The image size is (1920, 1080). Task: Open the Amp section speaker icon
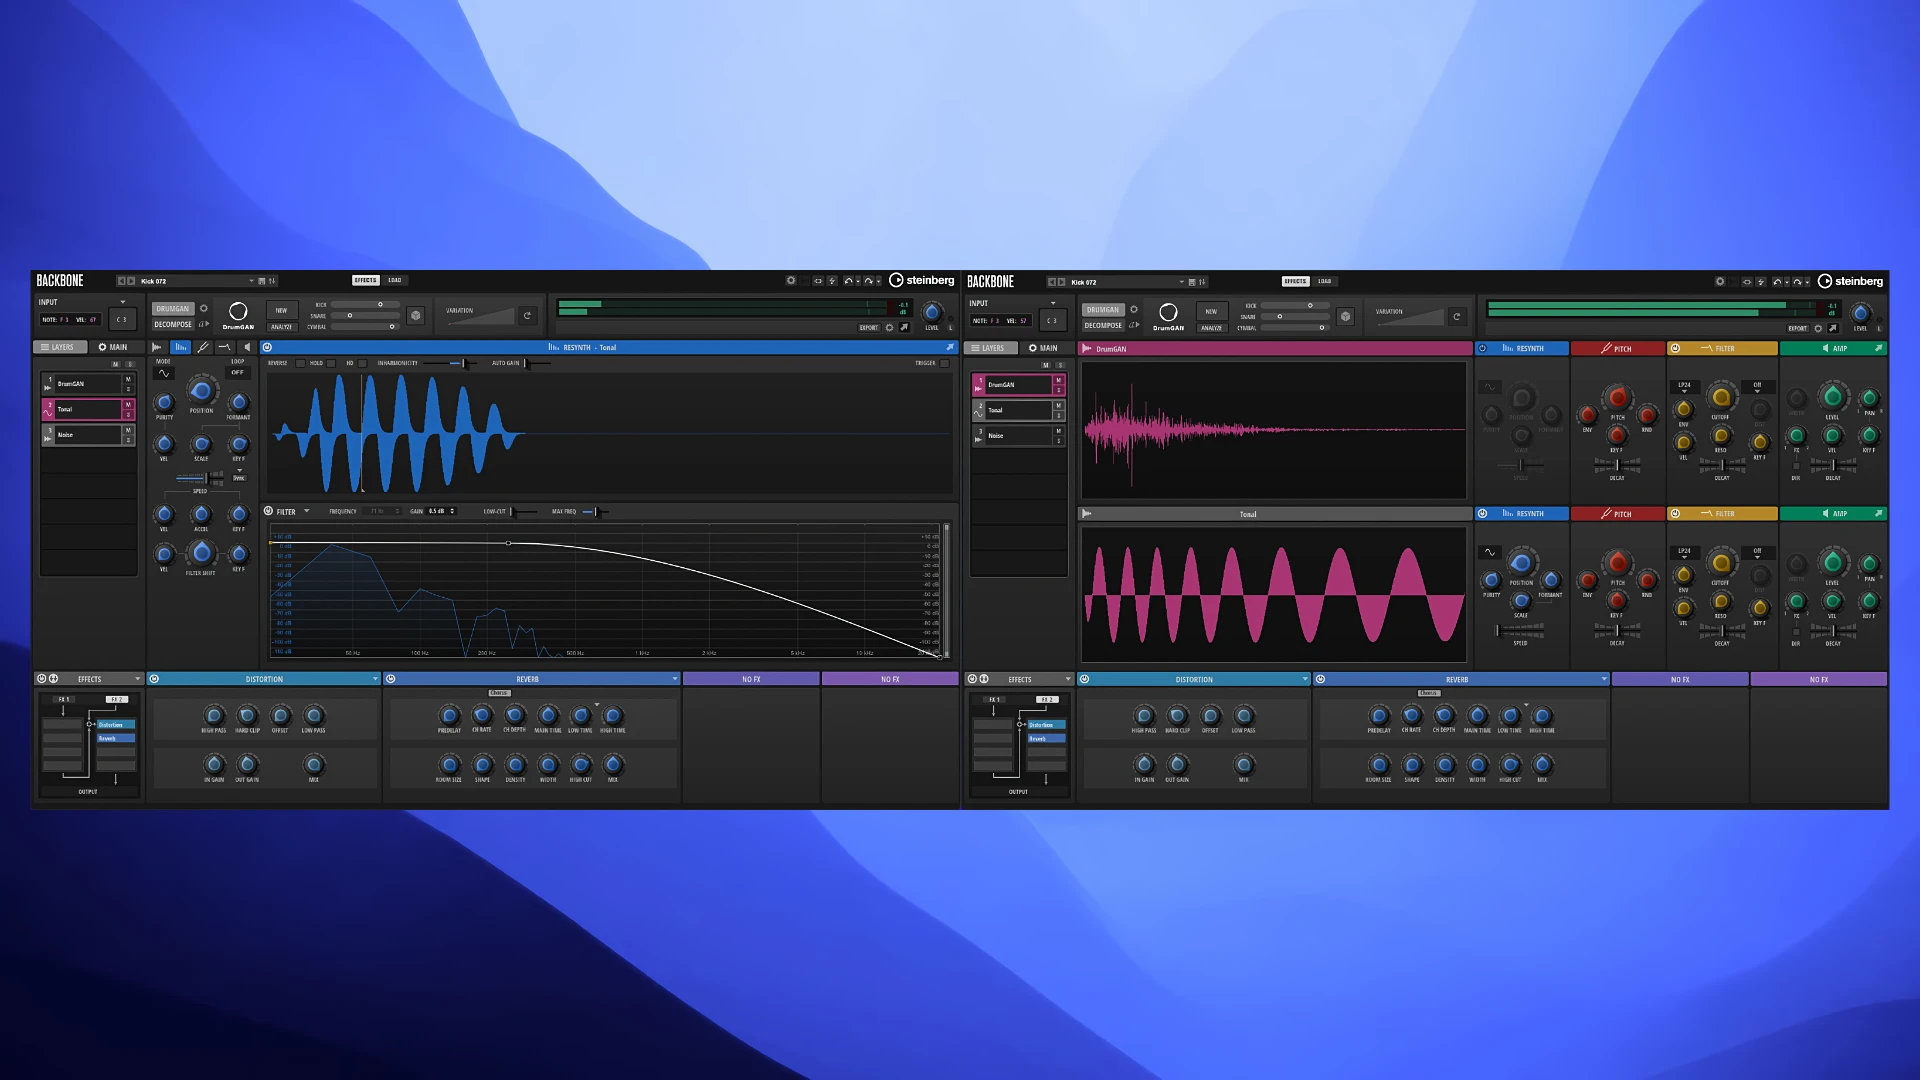(x=247, y=347)
